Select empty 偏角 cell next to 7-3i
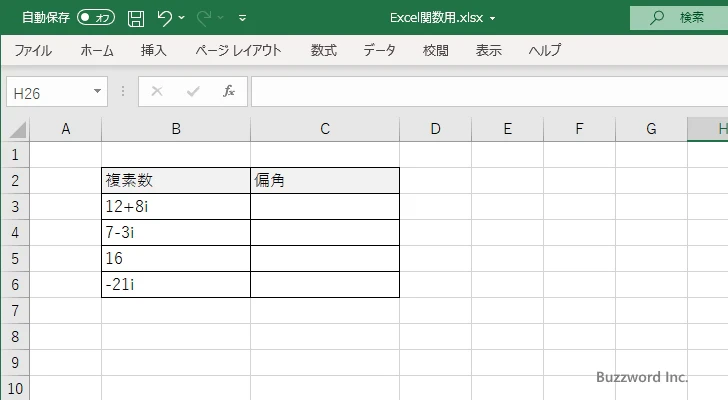Screen dimensions: 728x400 point(325,232)
